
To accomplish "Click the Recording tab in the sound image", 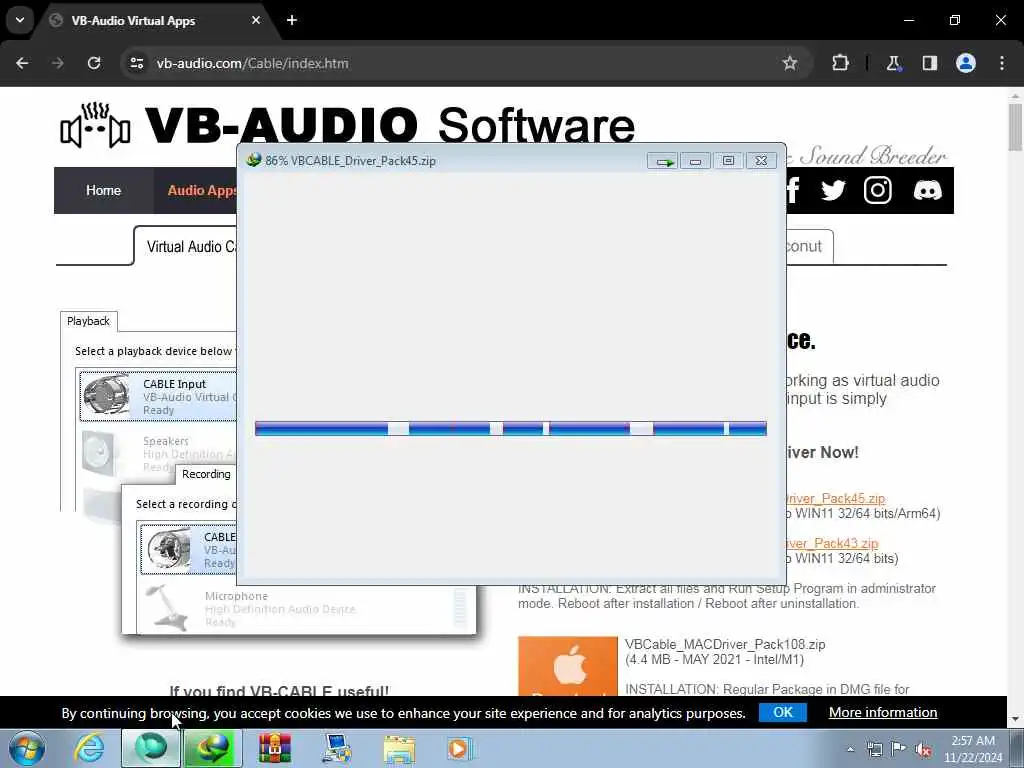I will pos(206,474).
